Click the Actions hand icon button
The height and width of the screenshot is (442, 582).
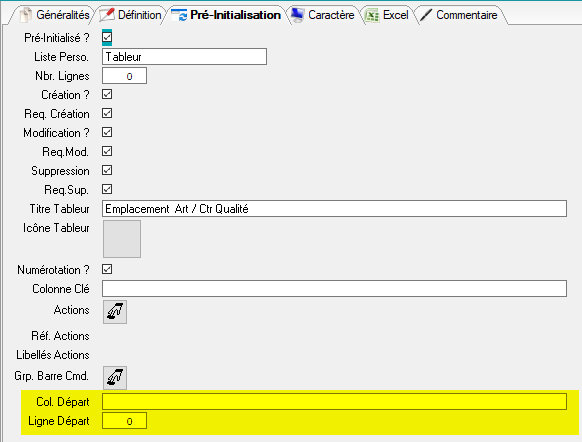(x=115, y=312)
